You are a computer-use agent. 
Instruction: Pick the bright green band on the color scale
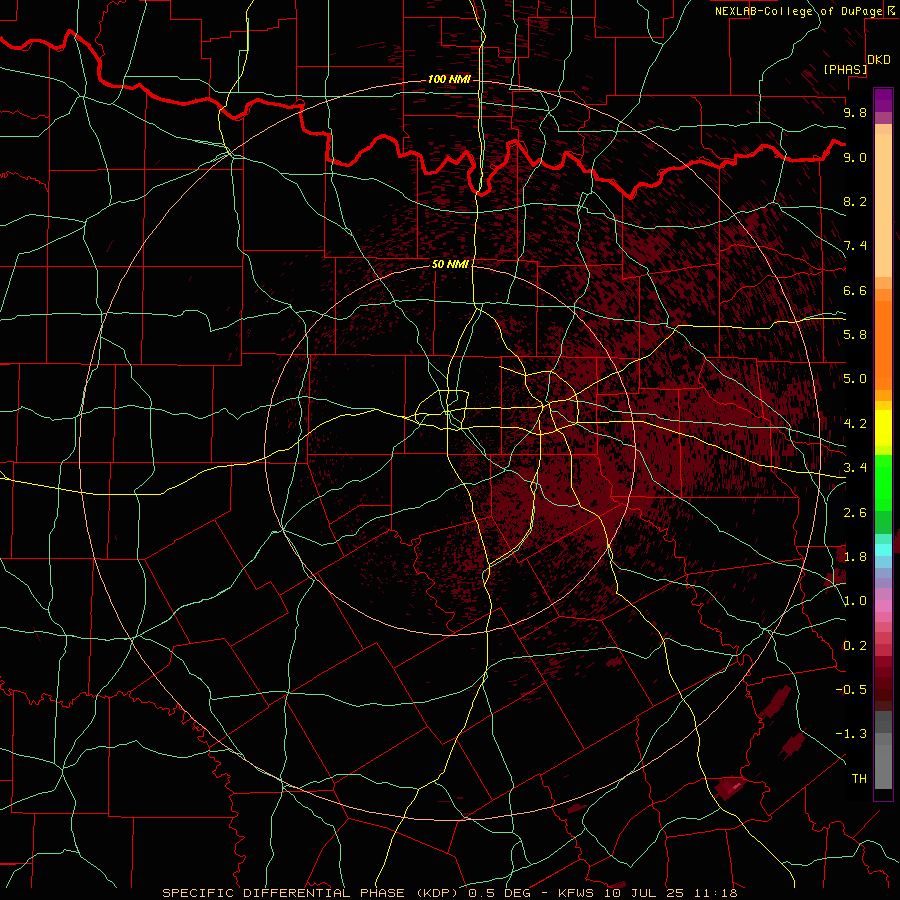coord(883,485)
